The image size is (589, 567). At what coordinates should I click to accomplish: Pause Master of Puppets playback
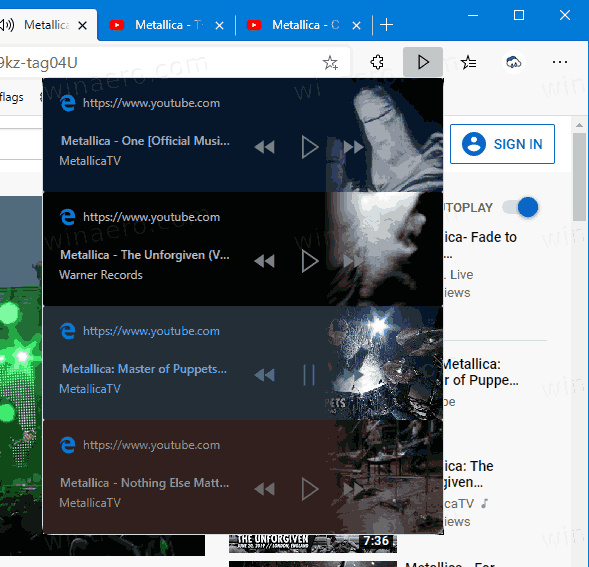[309, 375]
